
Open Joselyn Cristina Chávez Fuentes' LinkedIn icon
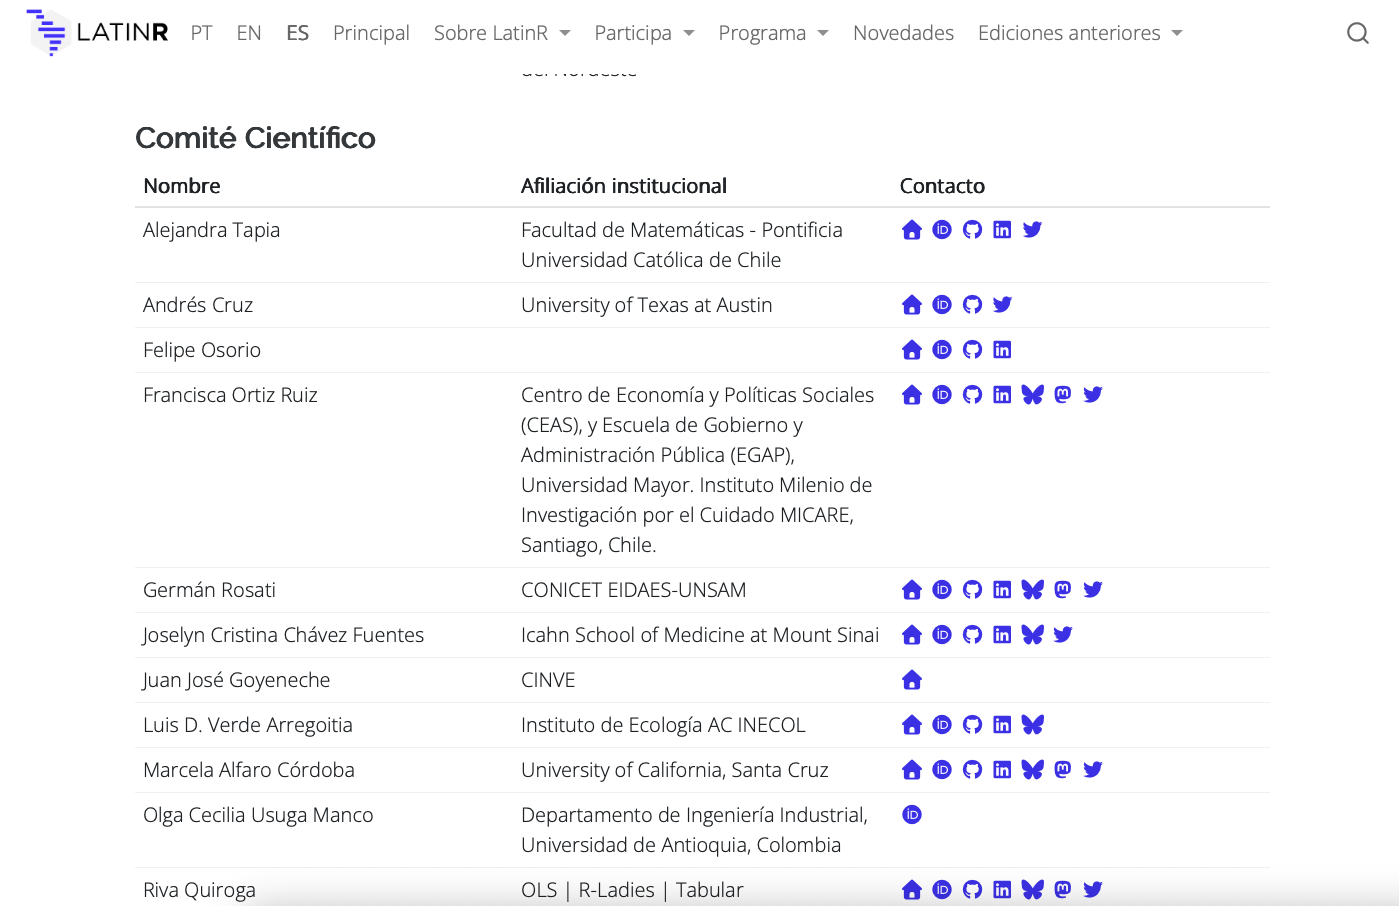coord(1002,635)
